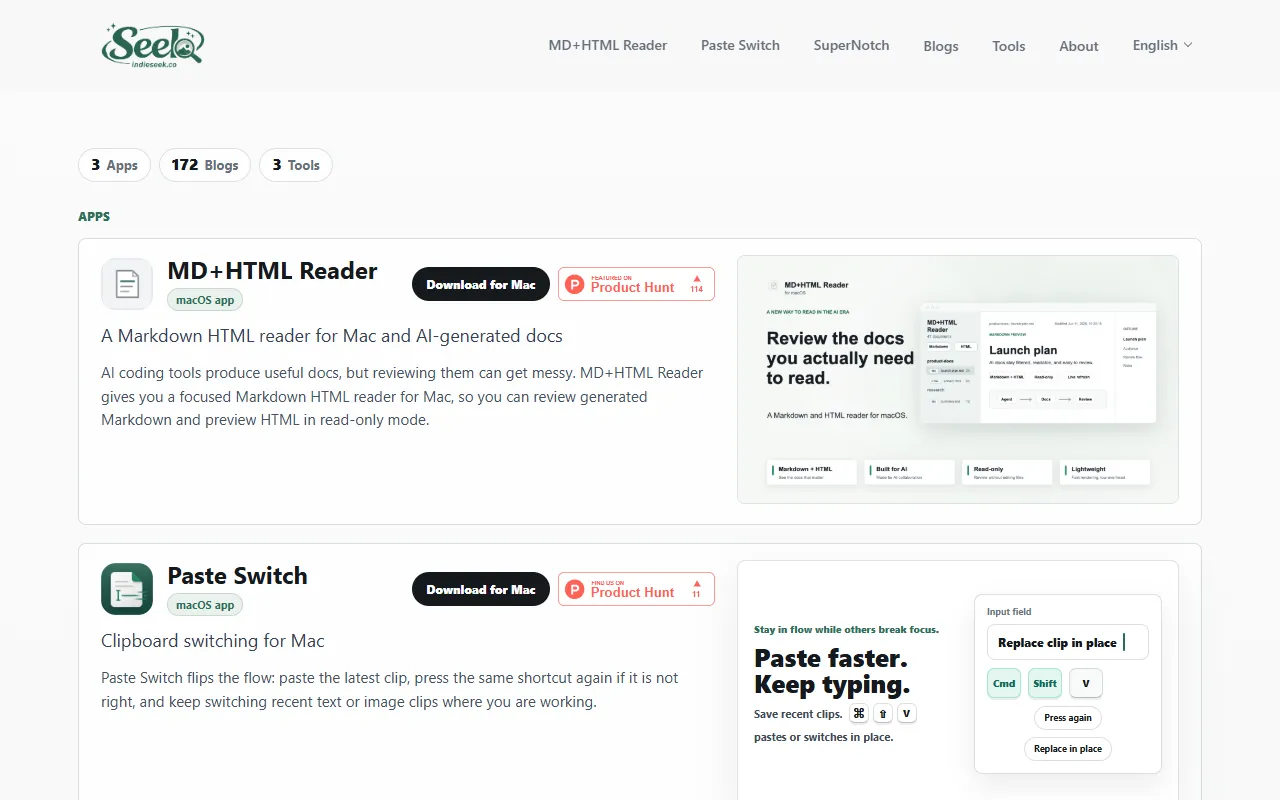Viewport: 1280px width, 800px height.
Task: Select the 3 Apps pill
Action: coord(115,165)
